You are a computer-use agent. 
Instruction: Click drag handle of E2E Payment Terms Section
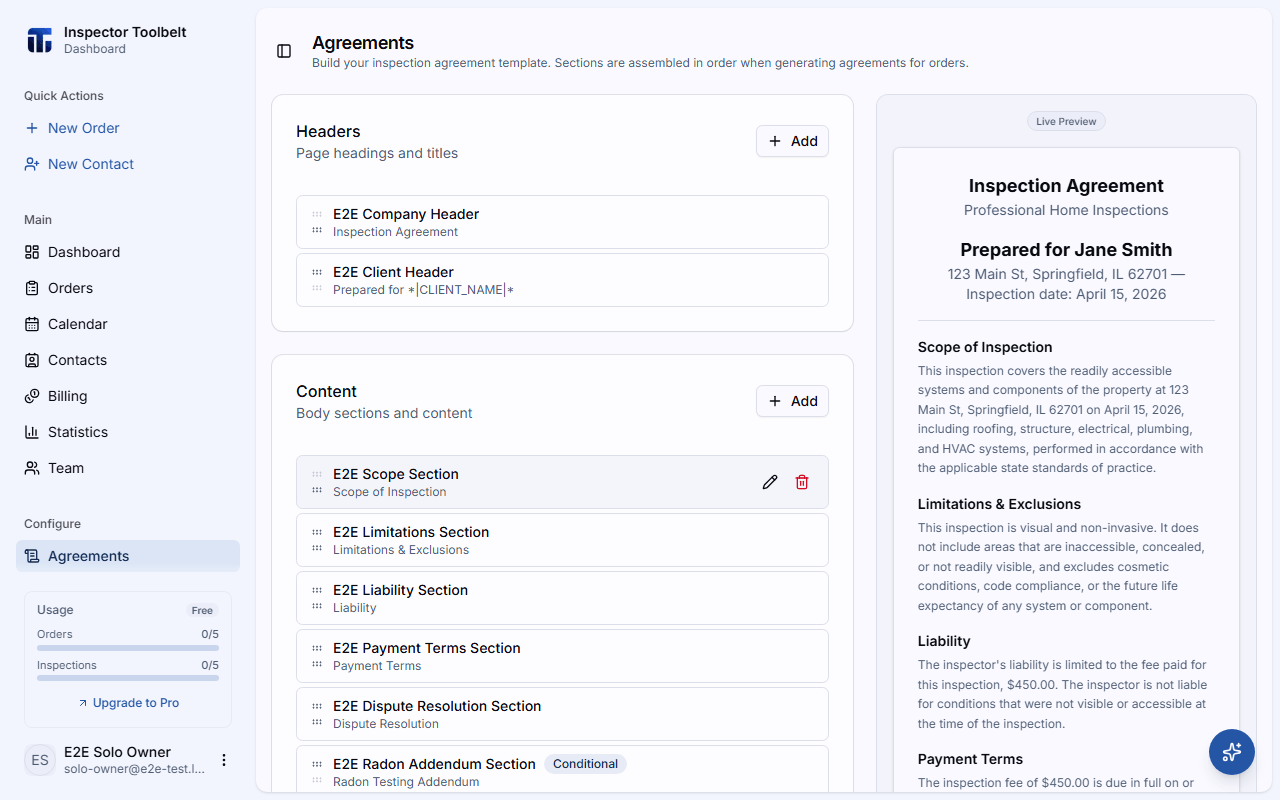point(317,656)
